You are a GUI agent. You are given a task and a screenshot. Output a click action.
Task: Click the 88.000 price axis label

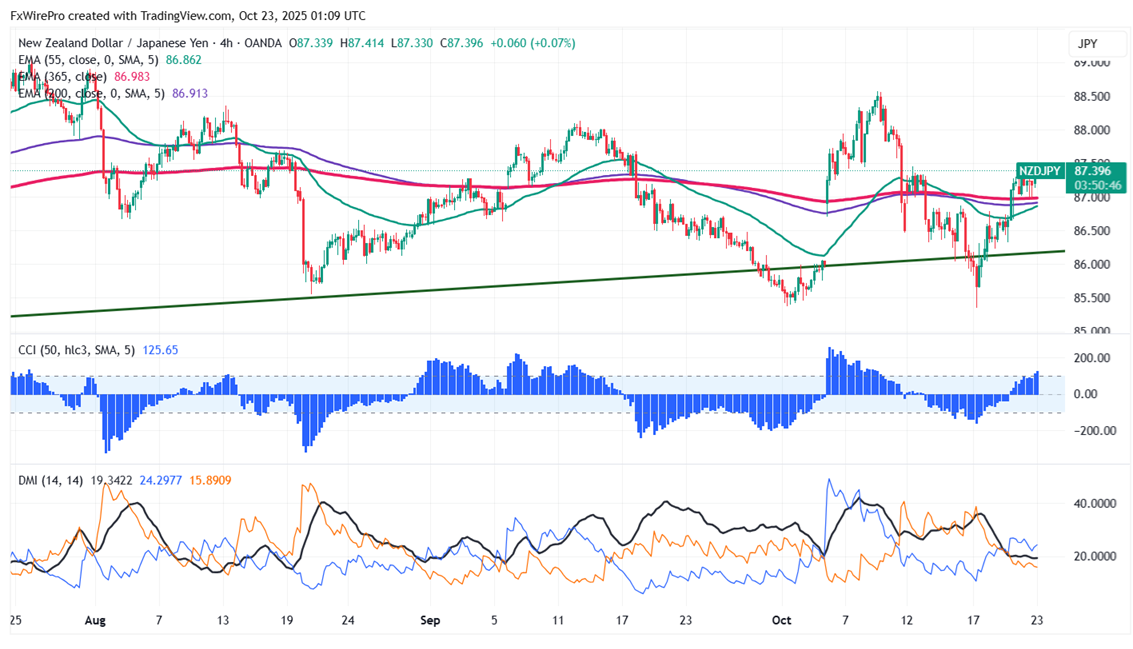(1092, 131)
